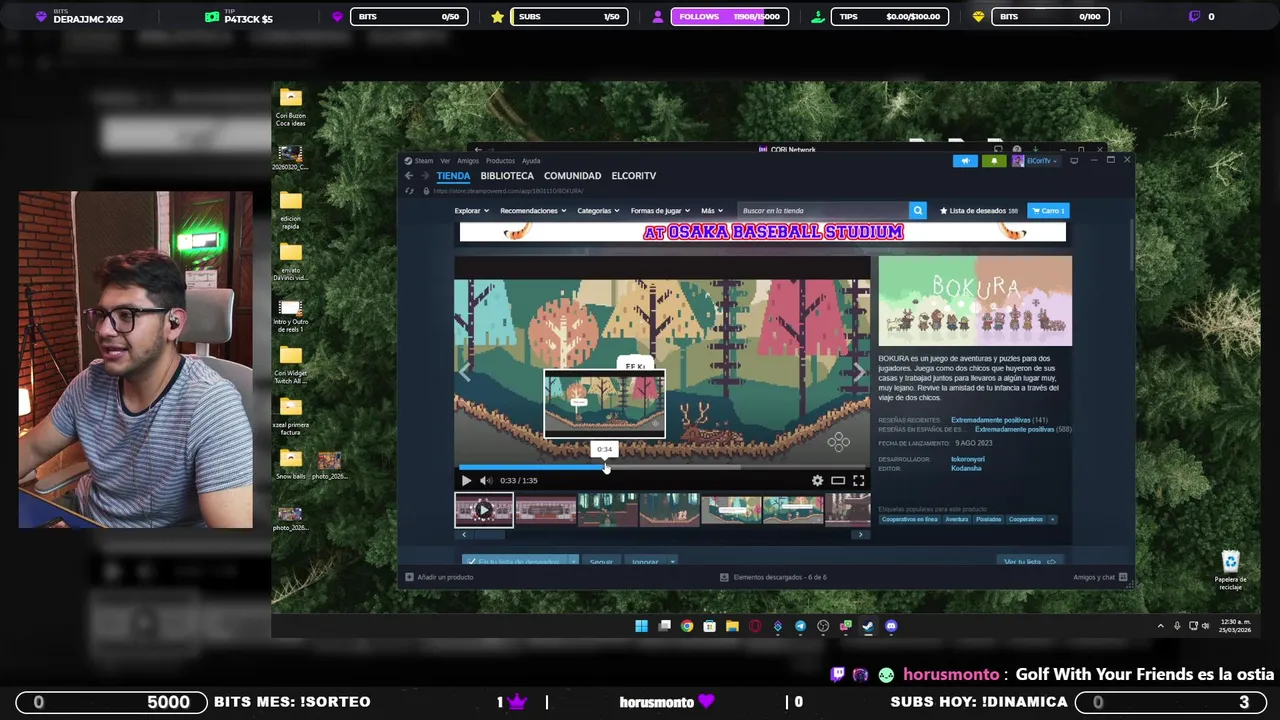Image resolution: width=1280 pixels, height=720 pixels.
Task: Go back with Steam navigation arrow
Action: click(409, 176)
